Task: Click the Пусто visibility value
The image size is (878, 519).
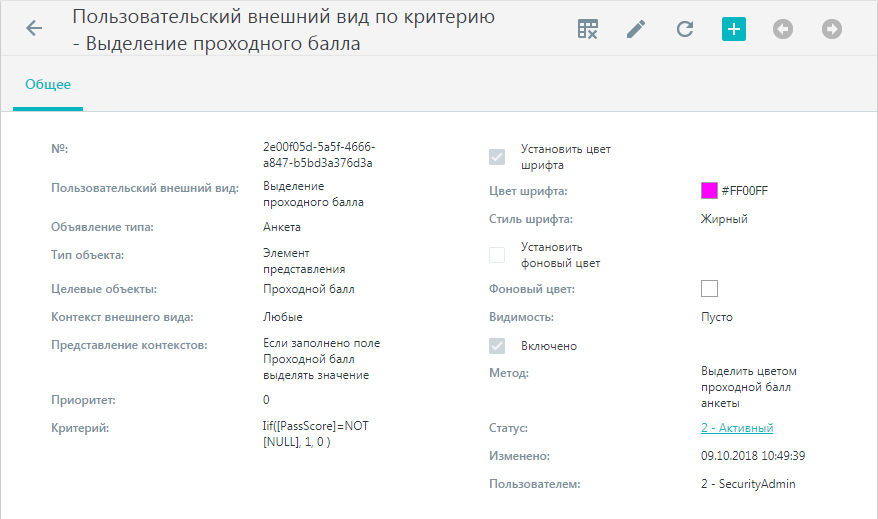Action: pos(717,317)
